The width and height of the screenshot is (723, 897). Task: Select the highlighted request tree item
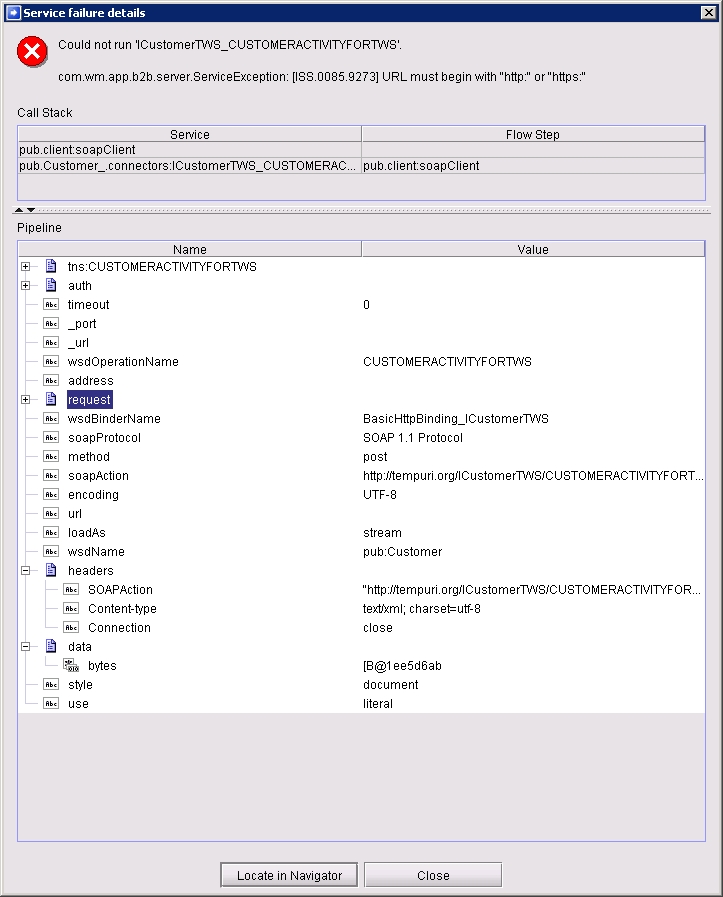pyautogui.click(x=89, y=399)
